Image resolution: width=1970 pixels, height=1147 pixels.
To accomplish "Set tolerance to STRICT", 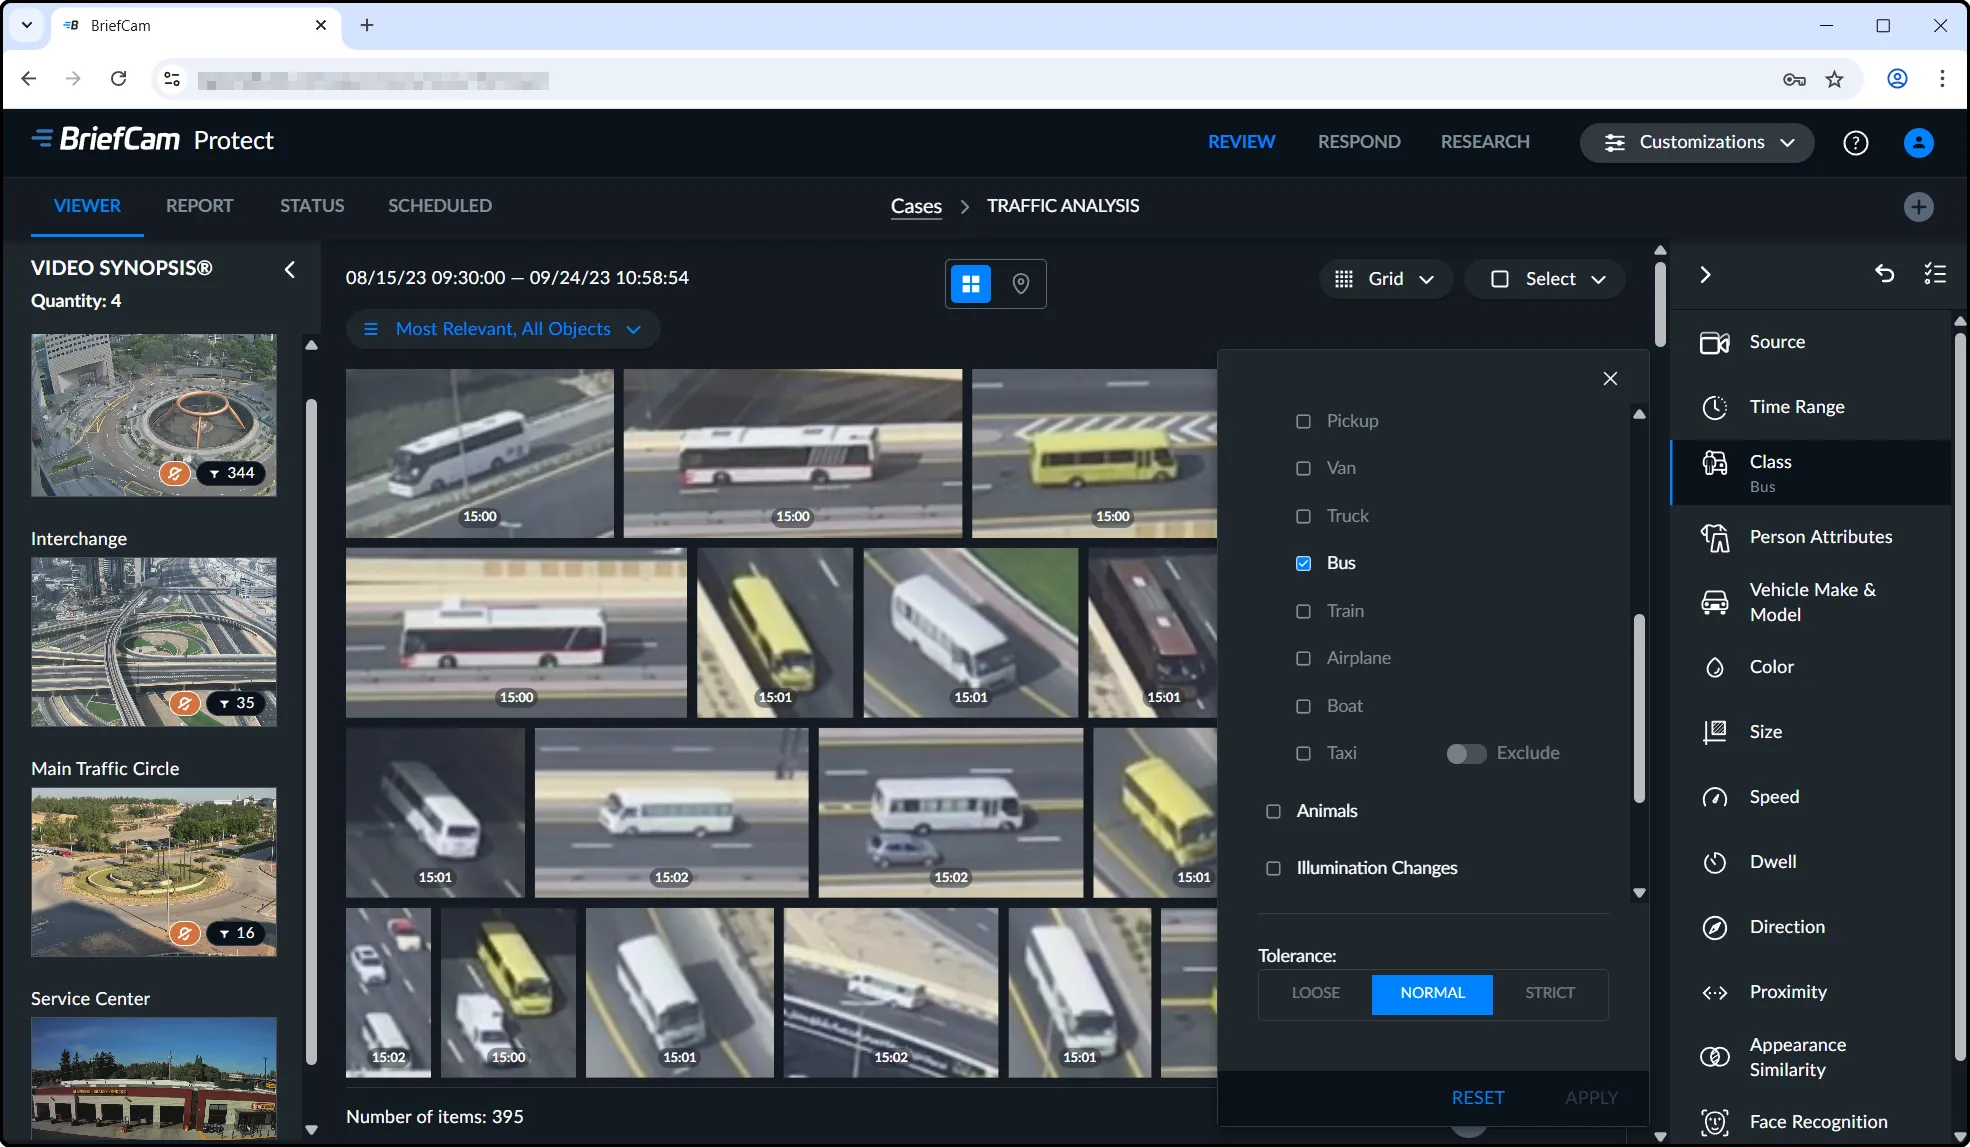I will pyautogui.click(x=1549, y=993).
